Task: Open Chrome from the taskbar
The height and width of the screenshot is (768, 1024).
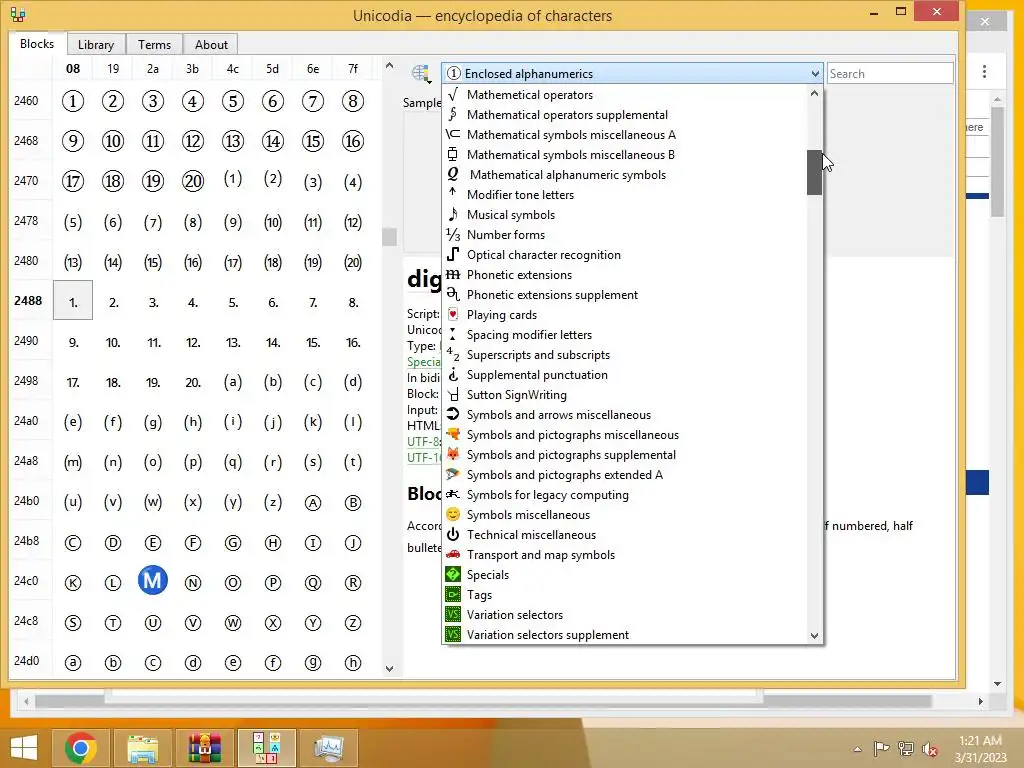Action: 81,748
